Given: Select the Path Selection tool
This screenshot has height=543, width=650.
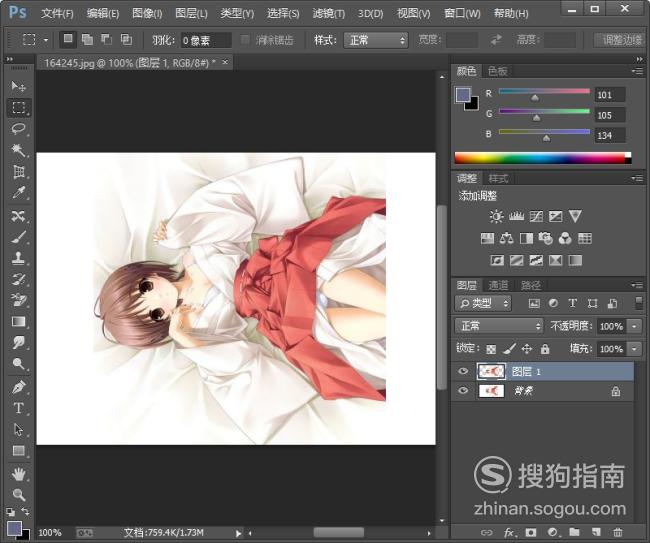Looking at the screenshot, I should tap(18, 429).
